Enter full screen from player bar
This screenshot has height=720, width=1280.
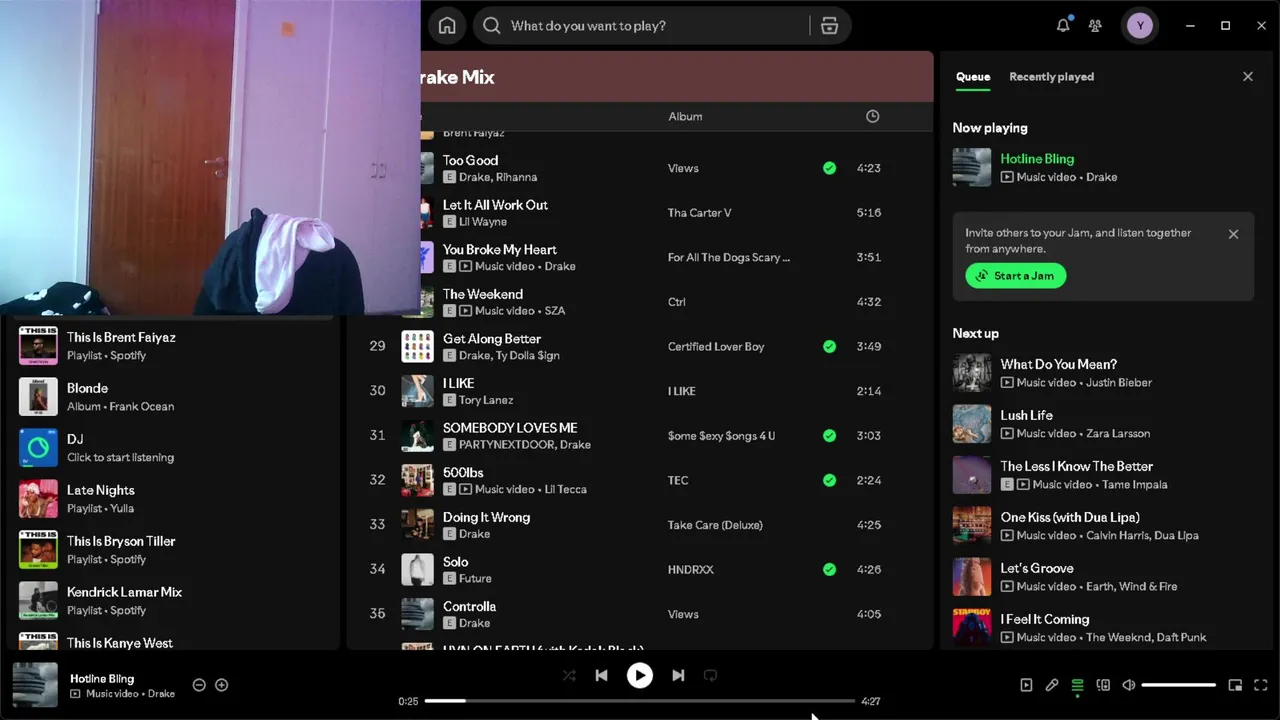pyautogui.click(x=1260, y=685)
